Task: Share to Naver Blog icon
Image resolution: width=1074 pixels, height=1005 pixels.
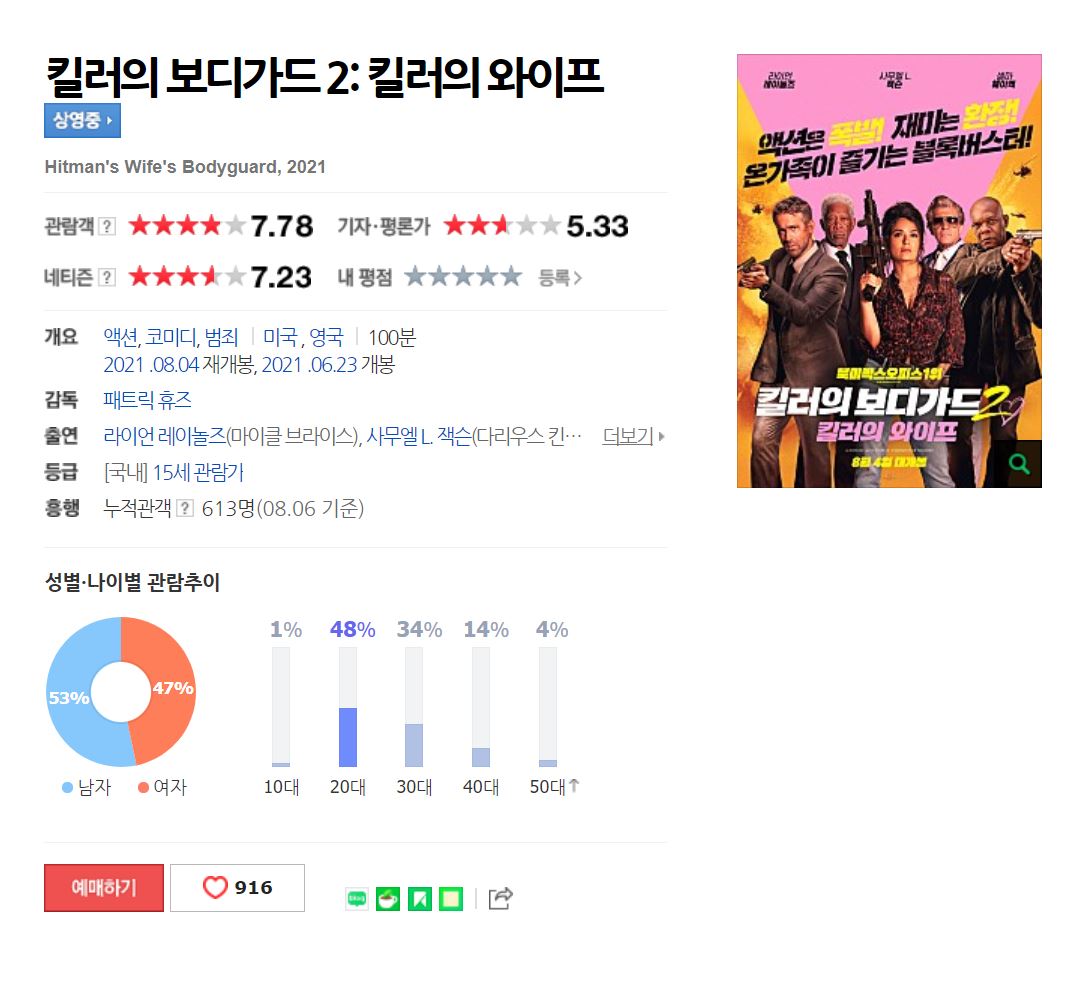Action: [357, 898]
